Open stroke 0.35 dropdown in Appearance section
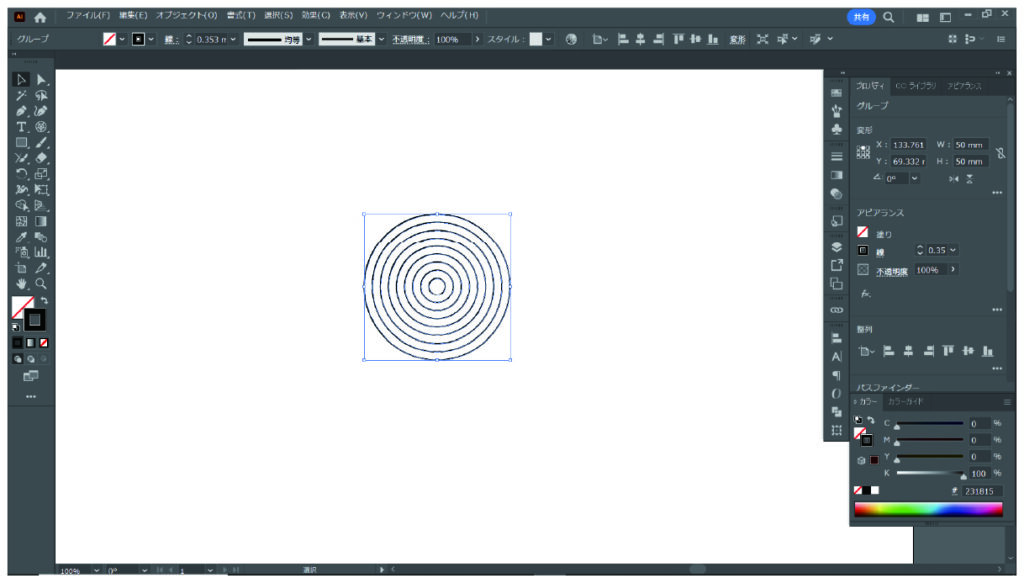1024x583 pixels. click(953, 250)
